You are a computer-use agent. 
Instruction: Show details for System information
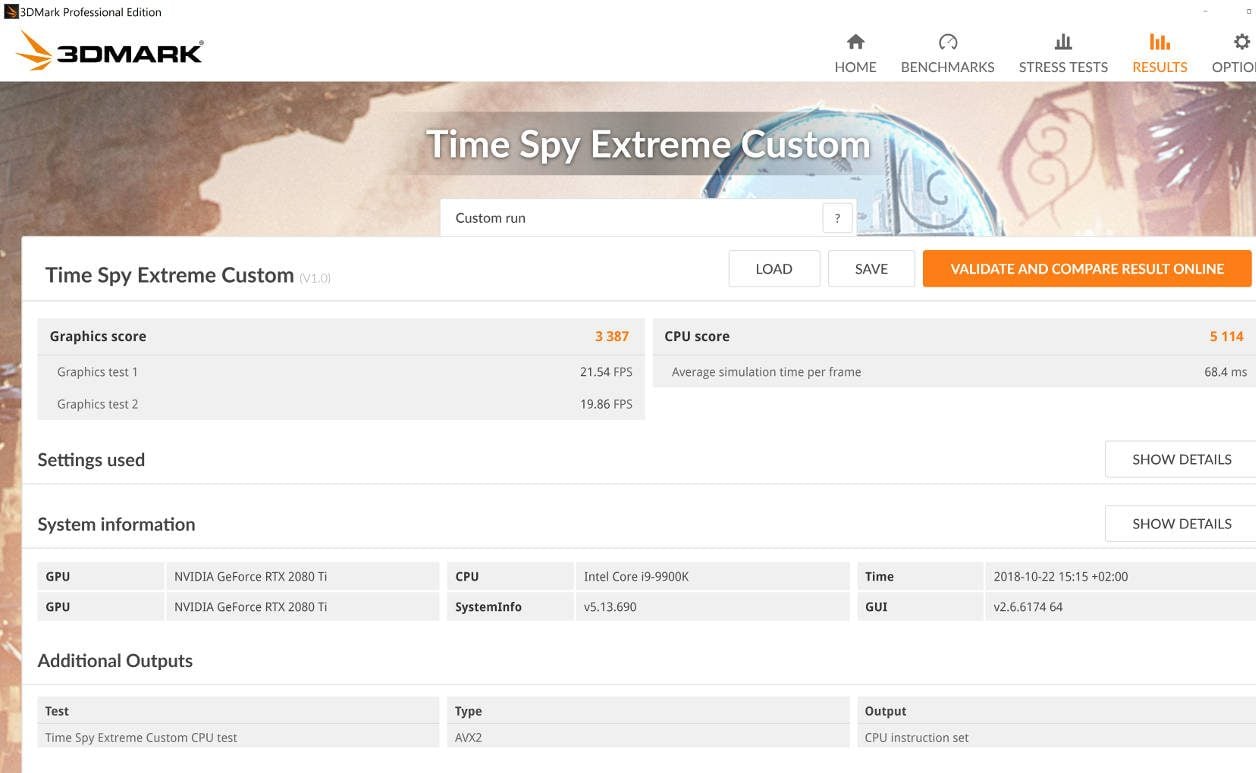coord(1181,524)
